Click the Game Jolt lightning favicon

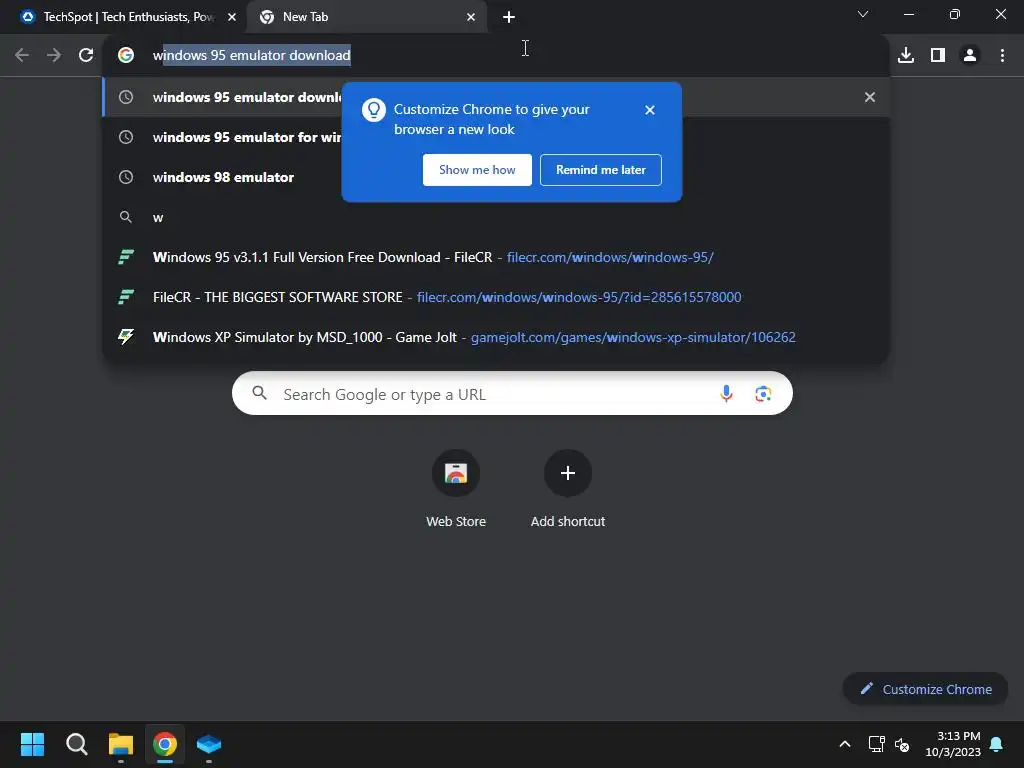(126, 337)
